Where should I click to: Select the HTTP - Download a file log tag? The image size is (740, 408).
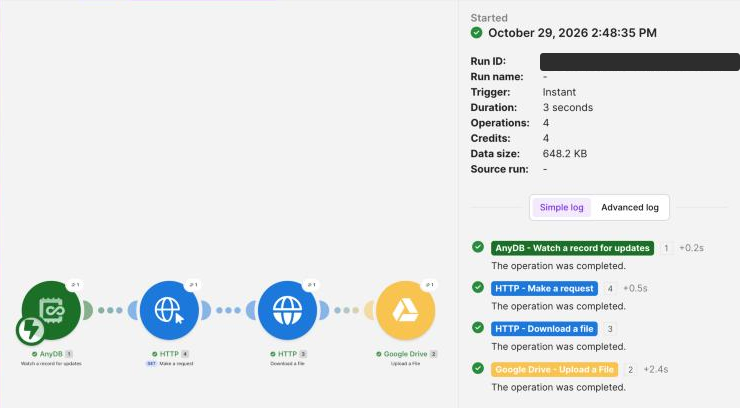click(x=544, y=329)
